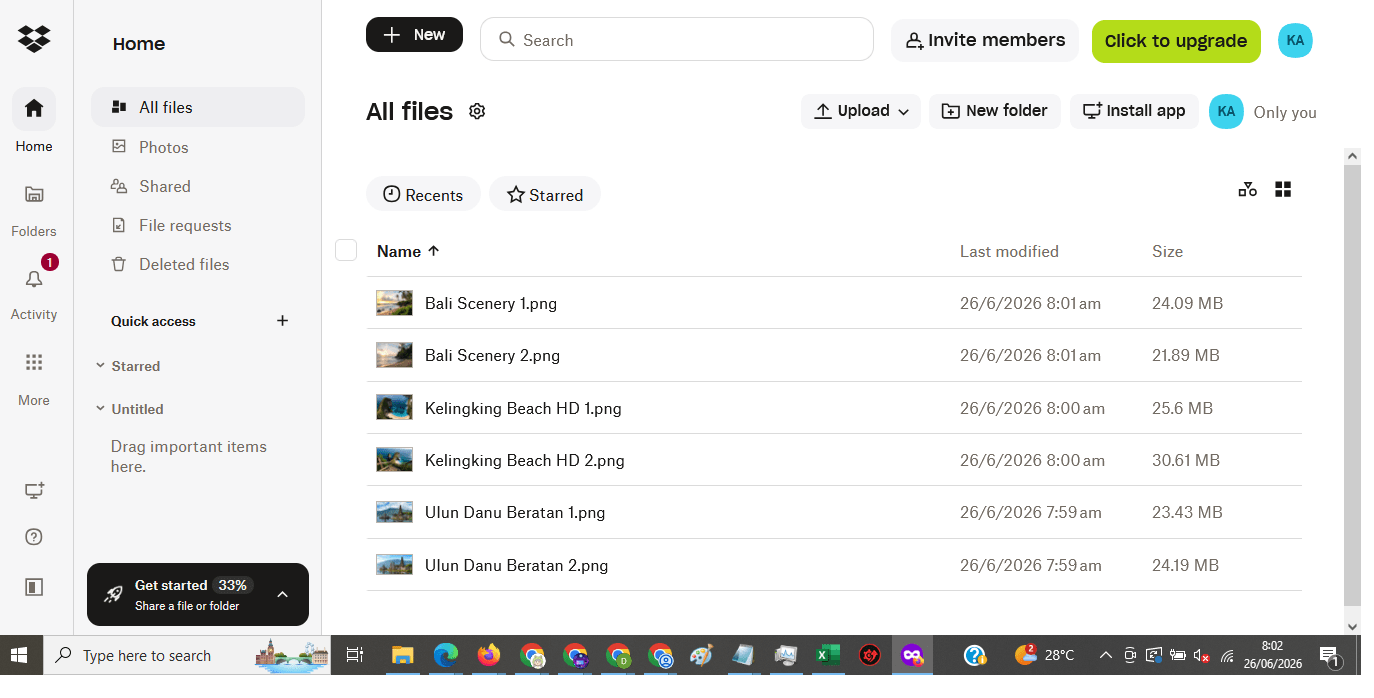This screenshot has width=1374, height=698.
Task: Sort by the Name column header
Action: point(408,251)
